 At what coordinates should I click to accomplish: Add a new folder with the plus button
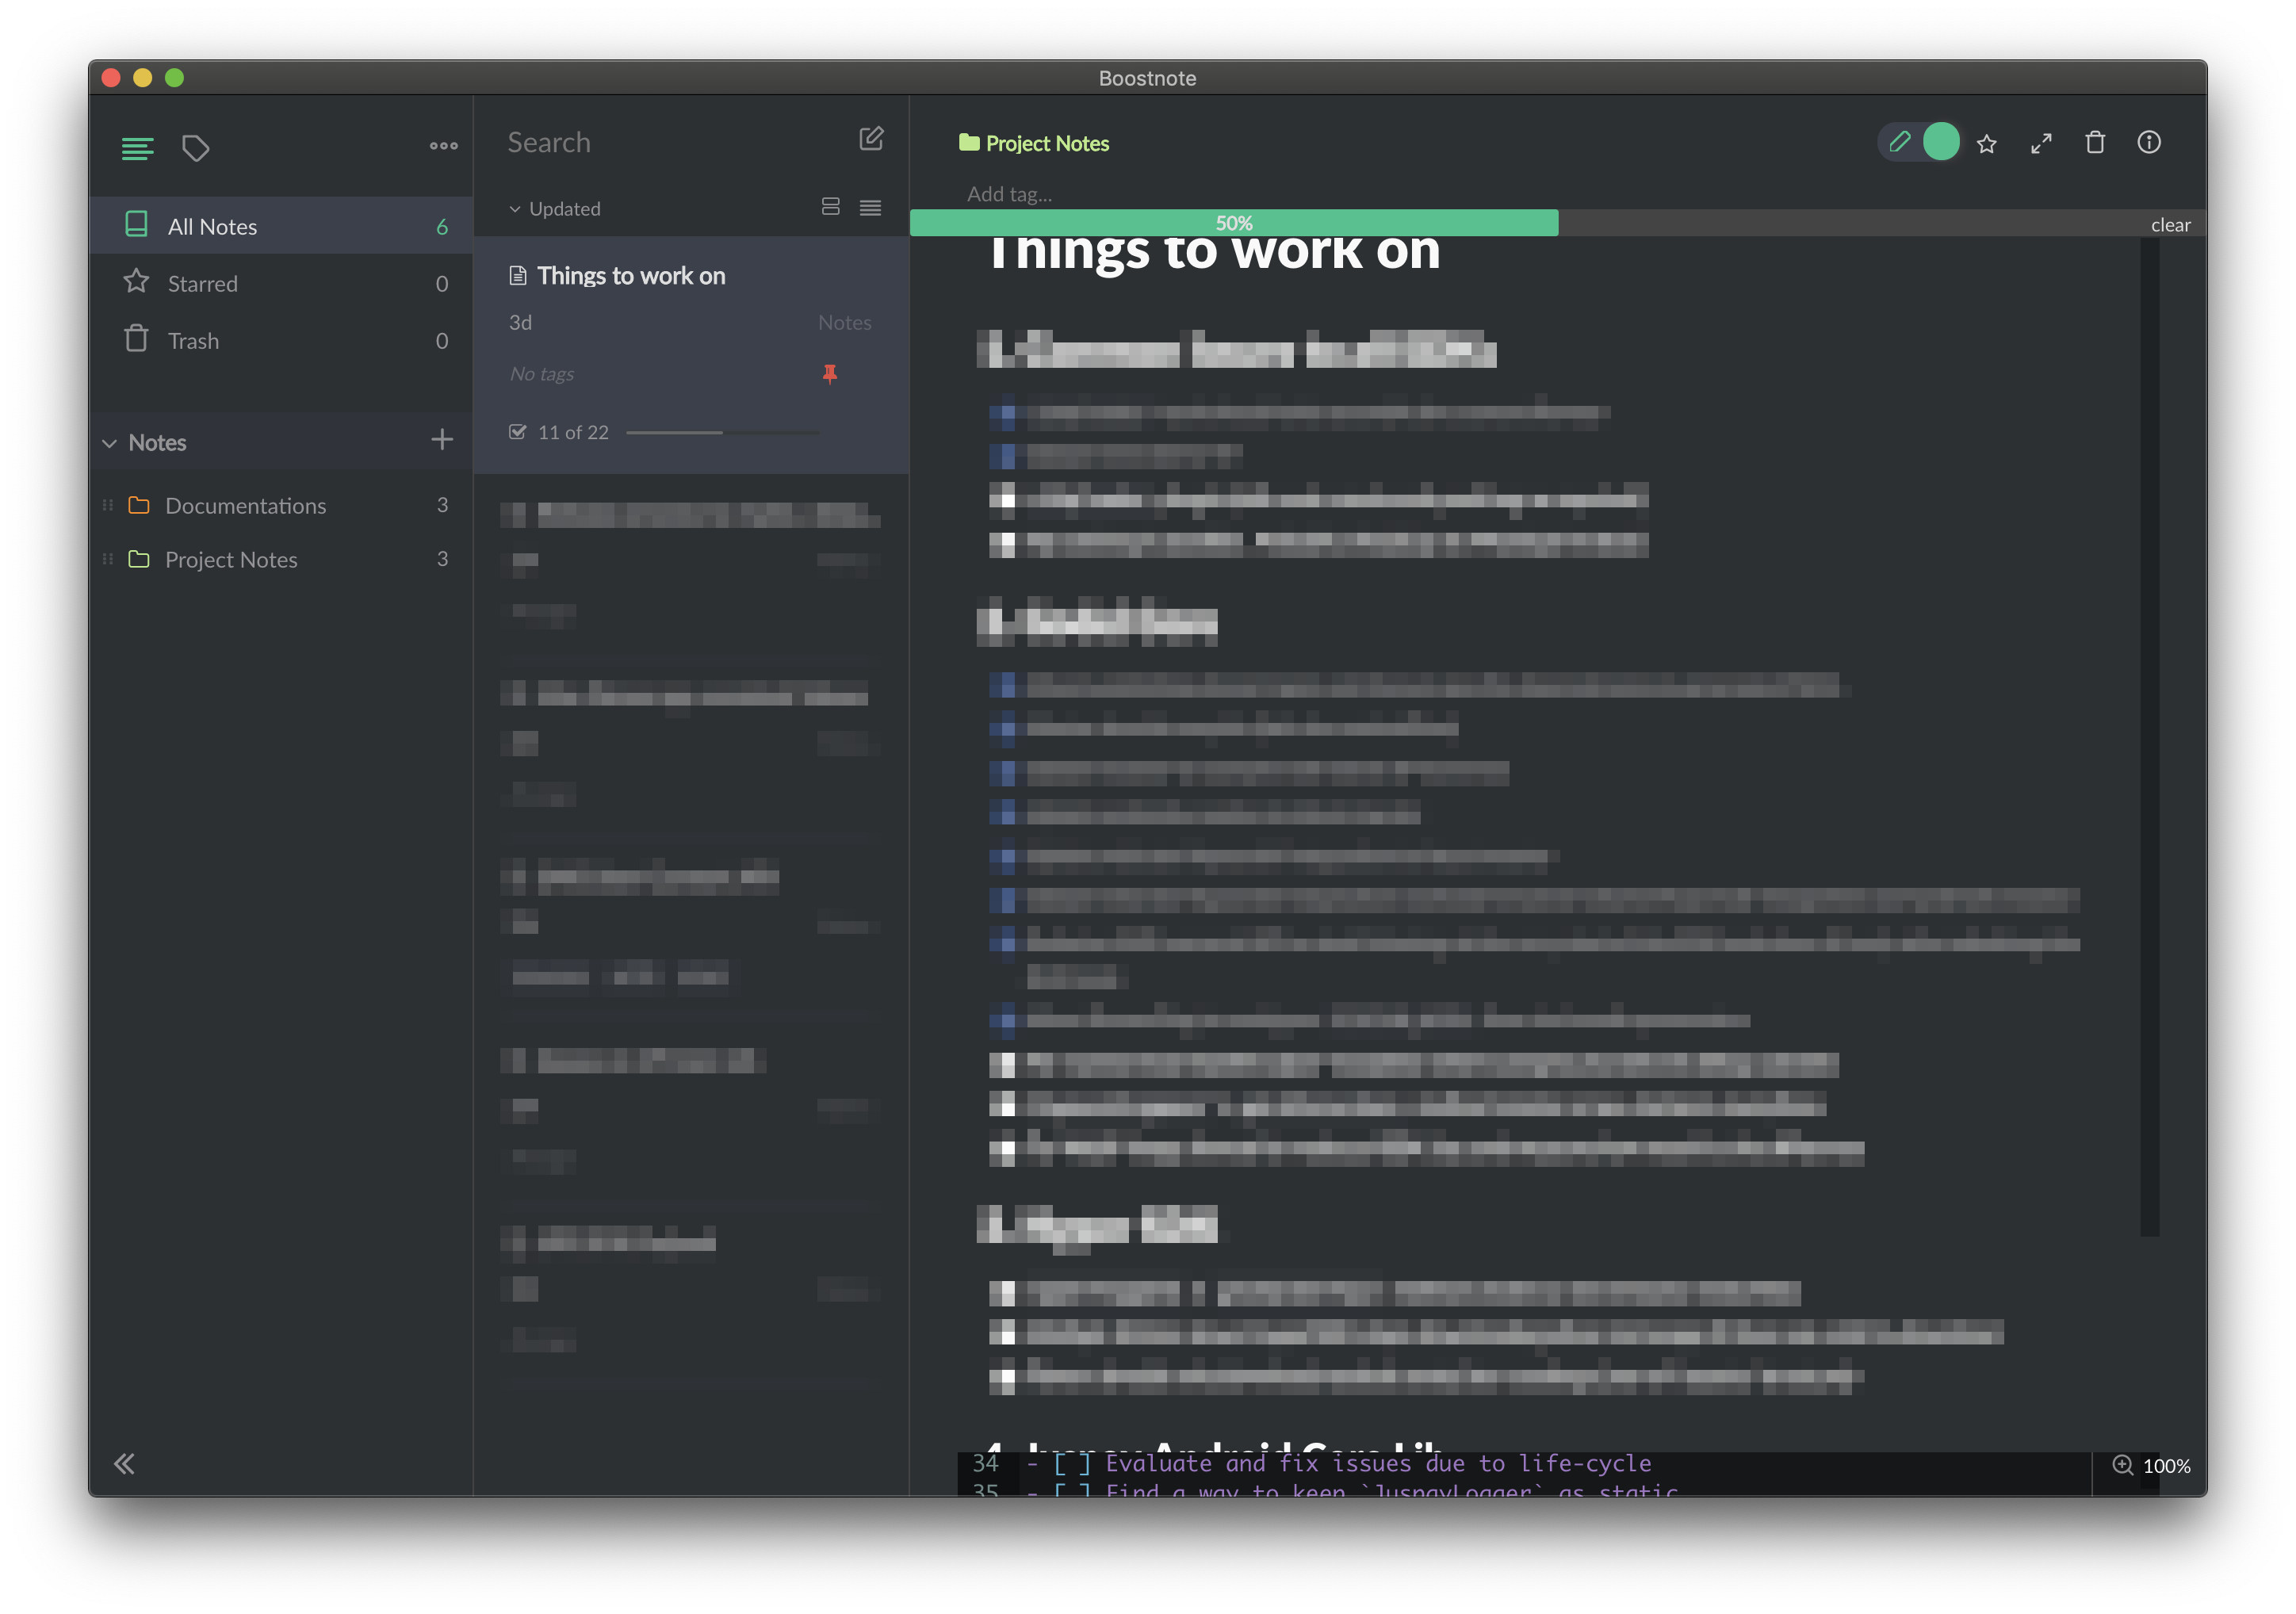441,440
